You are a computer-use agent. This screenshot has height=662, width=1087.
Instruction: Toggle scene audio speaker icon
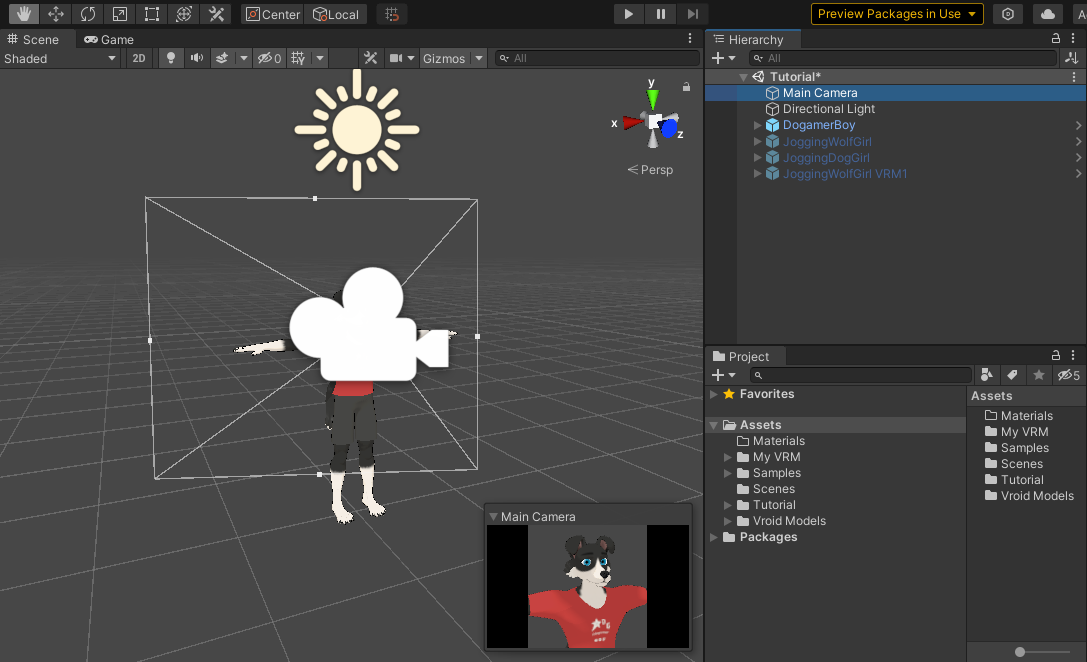[x=197, y=58]
